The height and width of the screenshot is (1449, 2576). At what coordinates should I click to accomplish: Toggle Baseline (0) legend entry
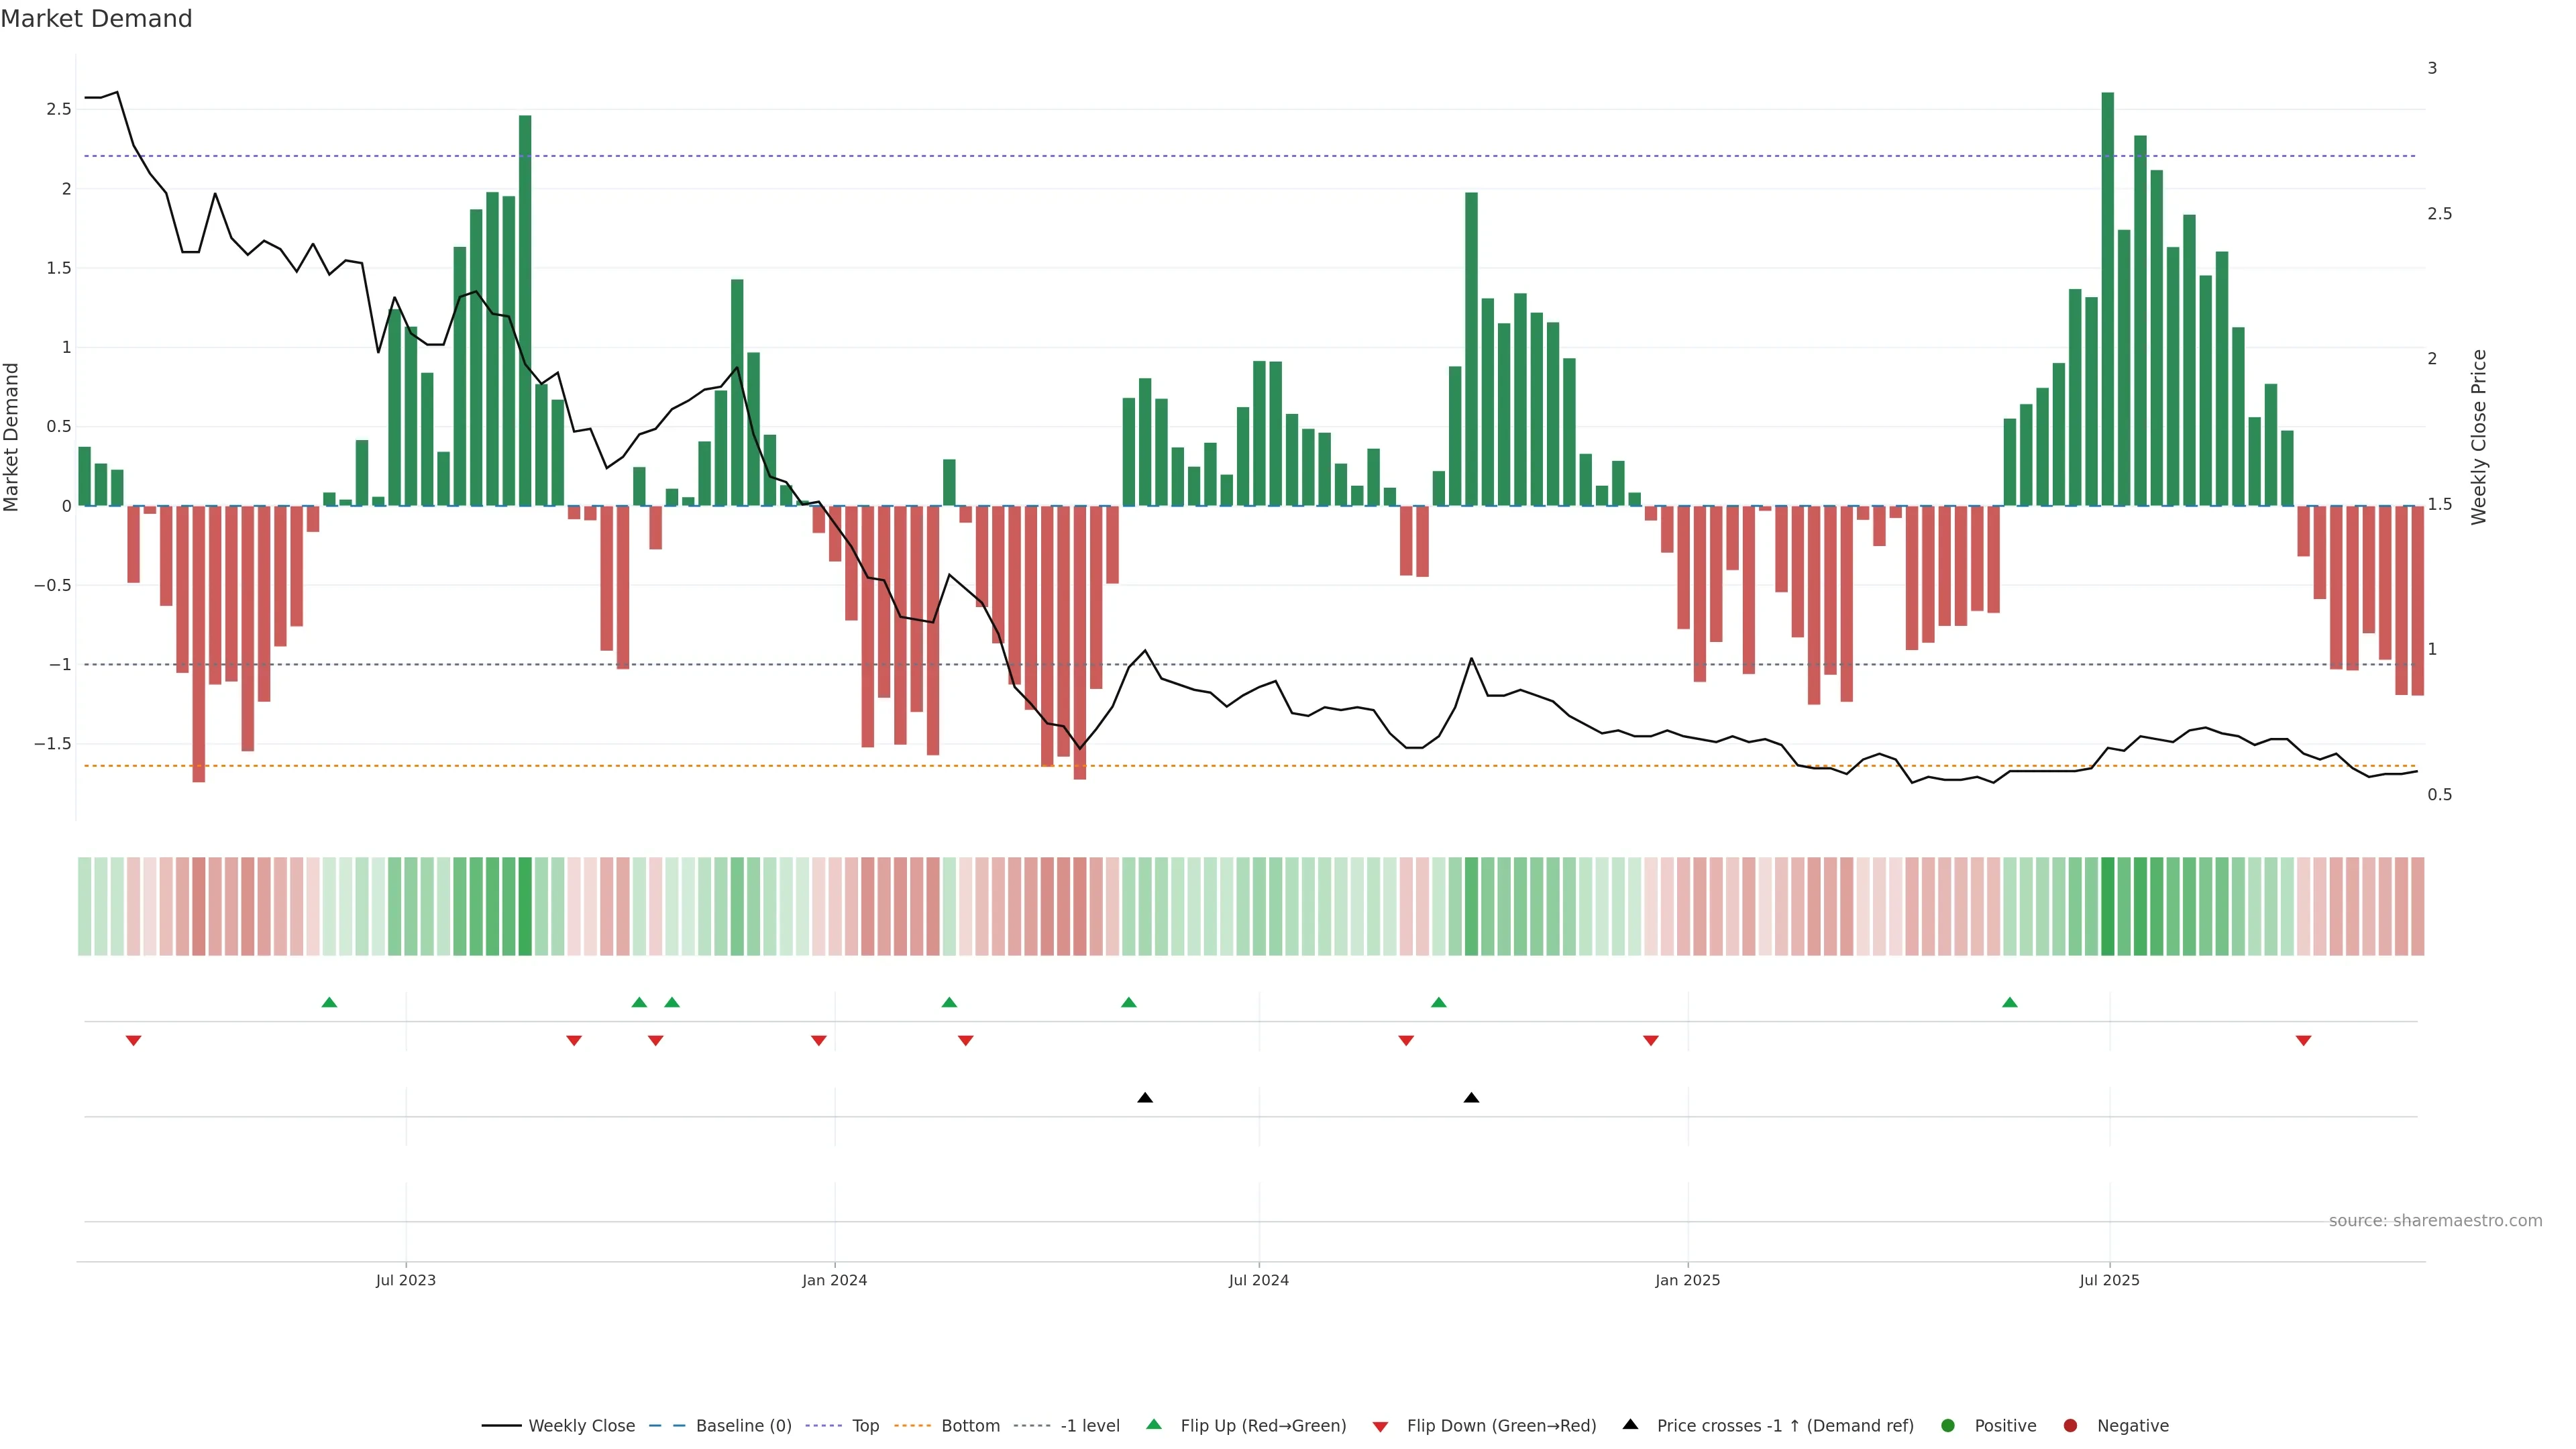(x=743, y=1425)
